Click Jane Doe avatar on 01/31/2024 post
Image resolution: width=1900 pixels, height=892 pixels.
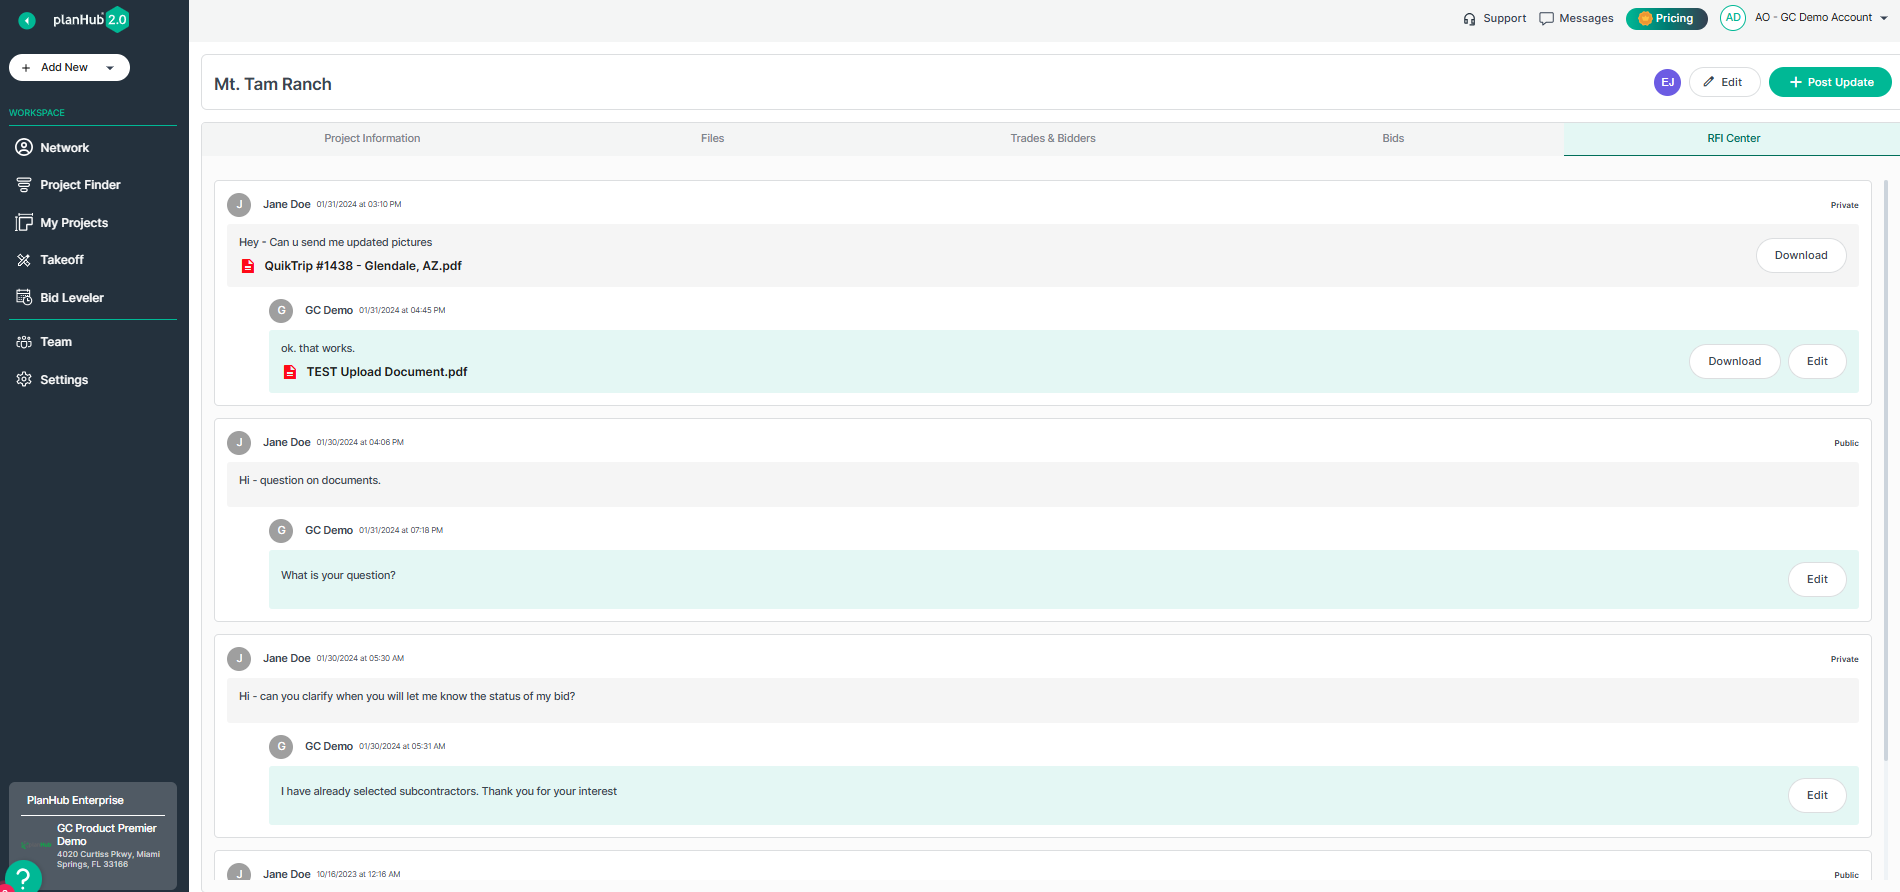click(x=239, y=205)
